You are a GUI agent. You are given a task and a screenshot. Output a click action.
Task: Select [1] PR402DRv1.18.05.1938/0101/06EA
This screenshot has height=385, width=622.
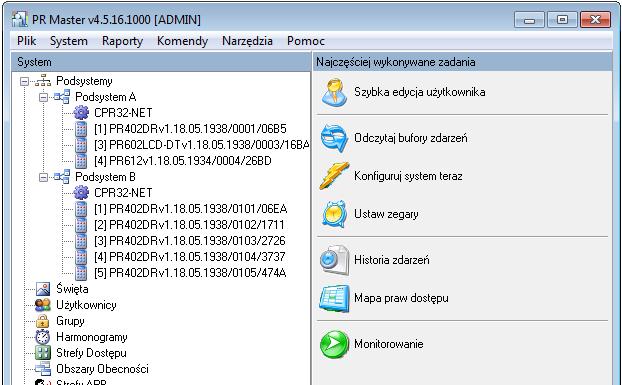click(x=191, y=209)
